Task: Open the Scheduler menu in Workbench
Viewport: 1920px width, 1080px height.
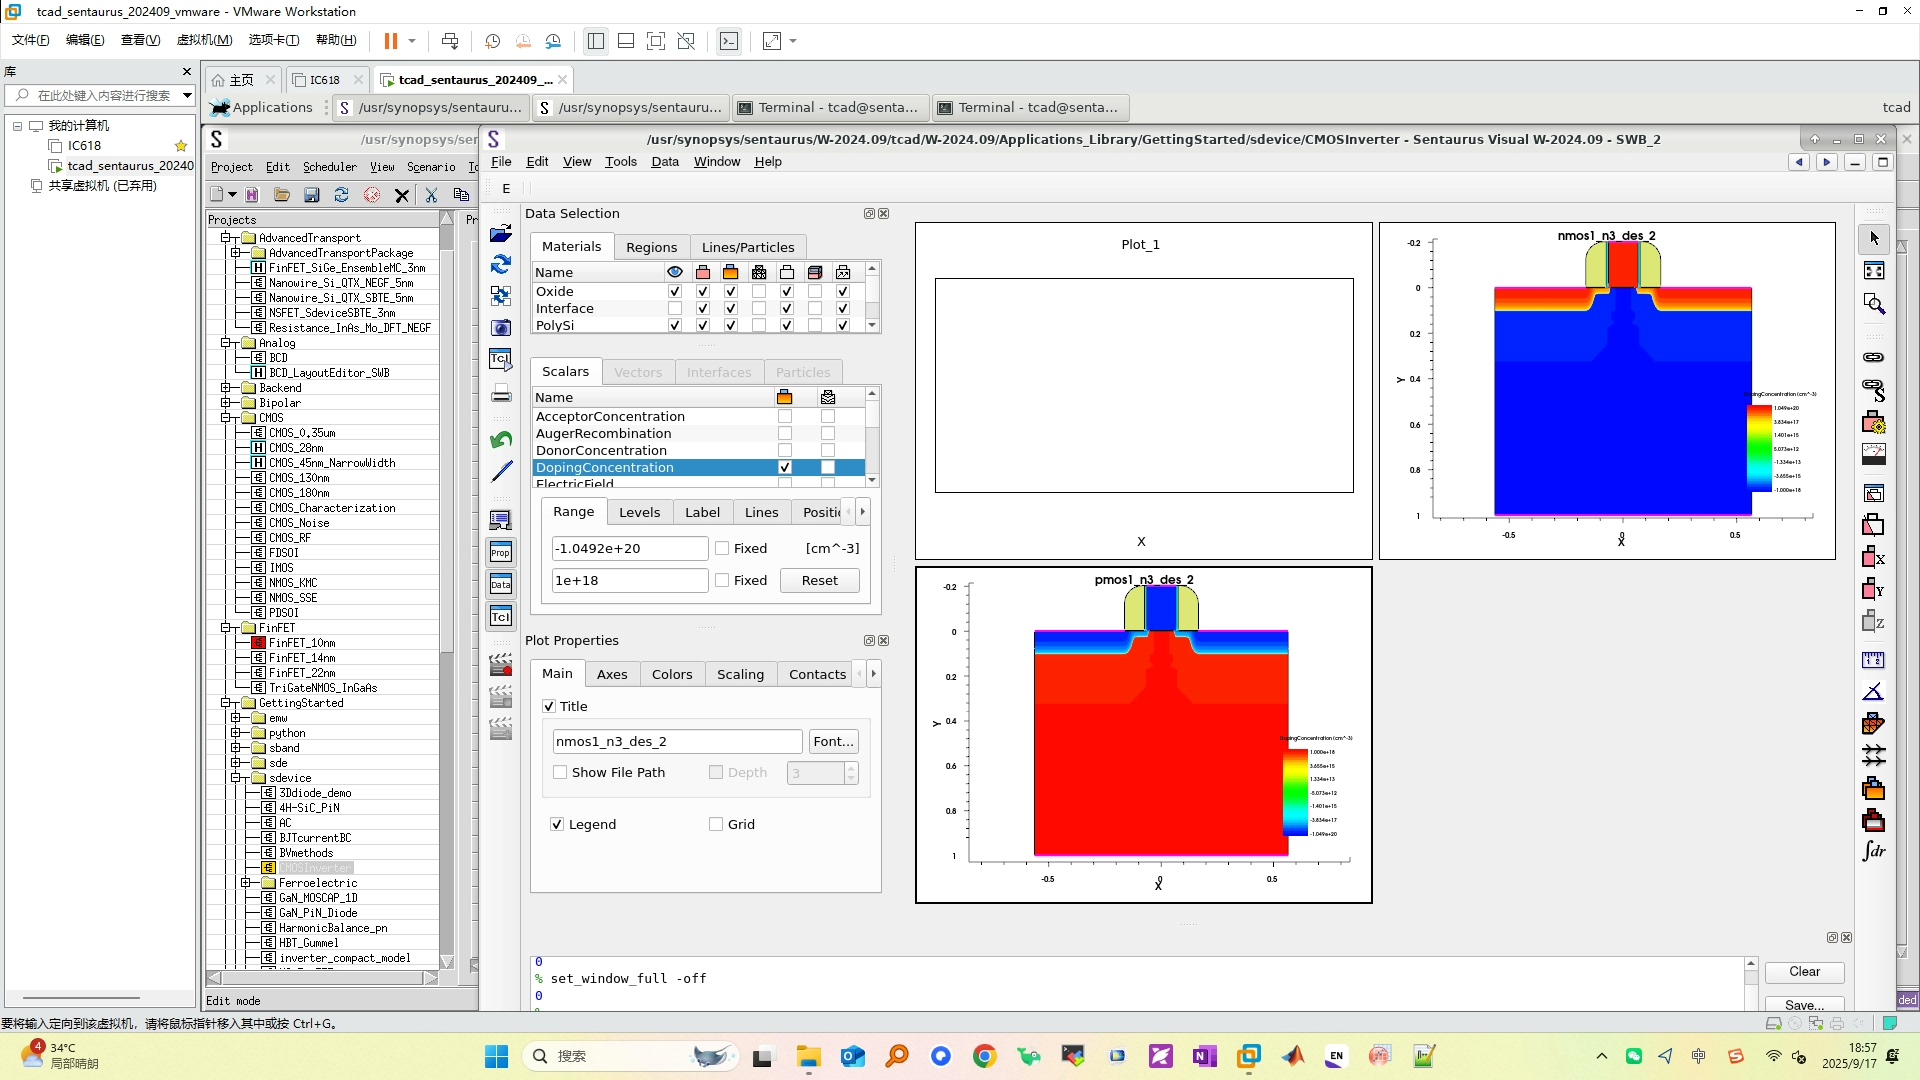Action: [x=330, y=167]
